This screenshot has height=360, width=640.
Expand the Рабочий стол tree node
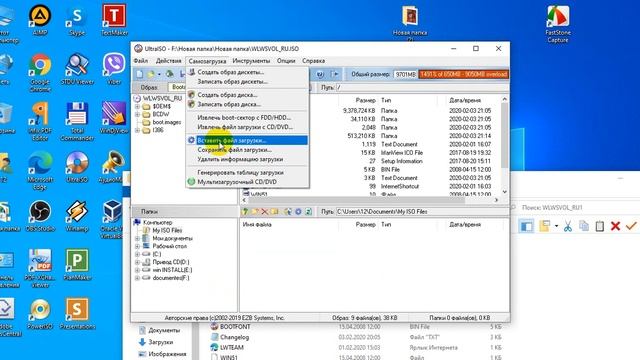[137, 247]
